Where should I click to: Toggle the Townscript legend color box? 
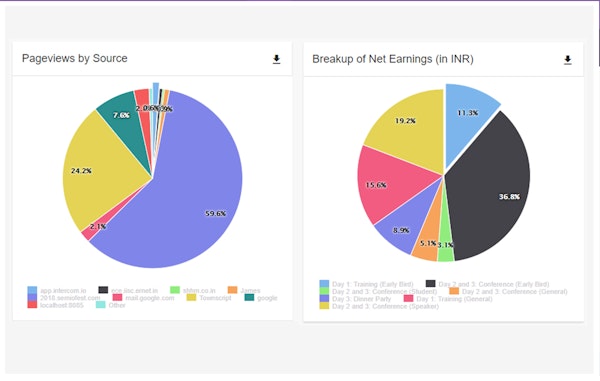click(191, 298)
